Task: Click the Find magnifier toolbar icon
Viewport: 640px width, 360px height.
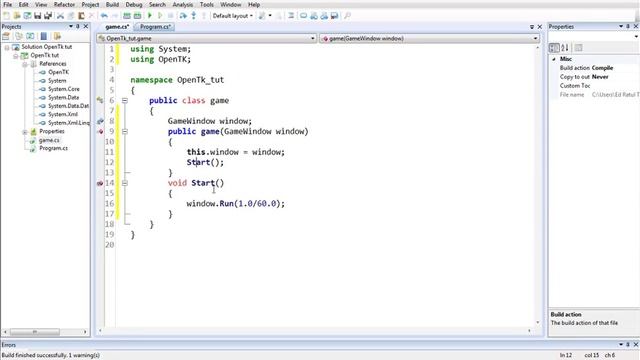Action: (347, 16)
